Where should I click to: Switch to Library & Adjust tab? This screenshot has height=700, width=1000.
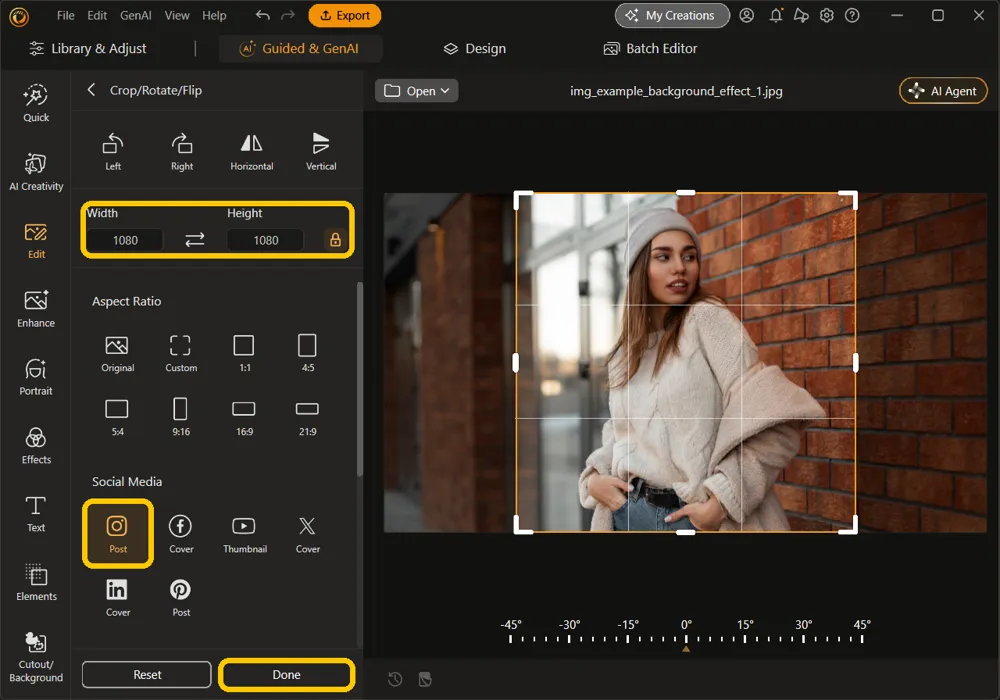(88, 48)
